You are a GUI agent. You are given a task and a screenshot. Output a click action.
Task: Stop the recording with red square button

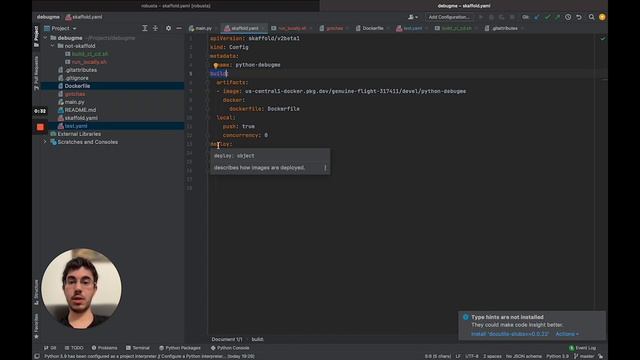point(40,127)
